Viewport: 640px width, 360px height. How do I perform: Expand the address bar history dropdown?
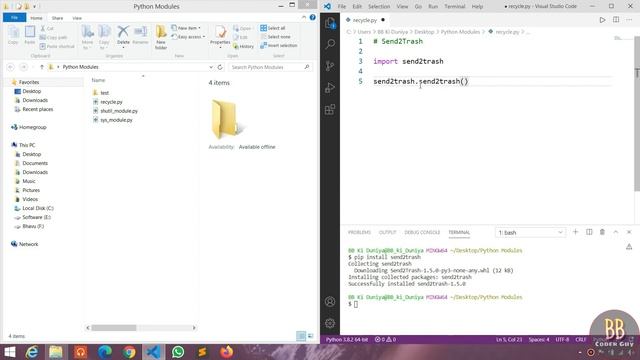[211, 67]
